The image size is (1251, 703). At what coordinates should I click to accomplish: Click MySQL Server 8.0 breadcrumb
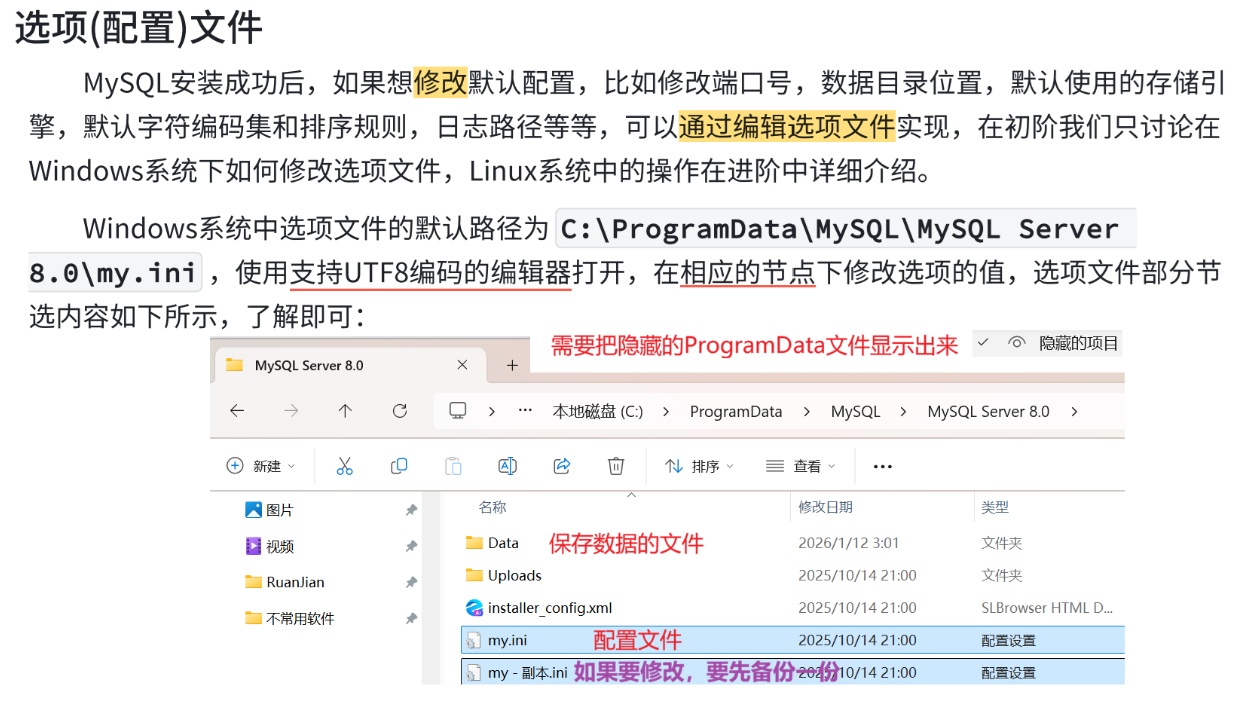989,411
